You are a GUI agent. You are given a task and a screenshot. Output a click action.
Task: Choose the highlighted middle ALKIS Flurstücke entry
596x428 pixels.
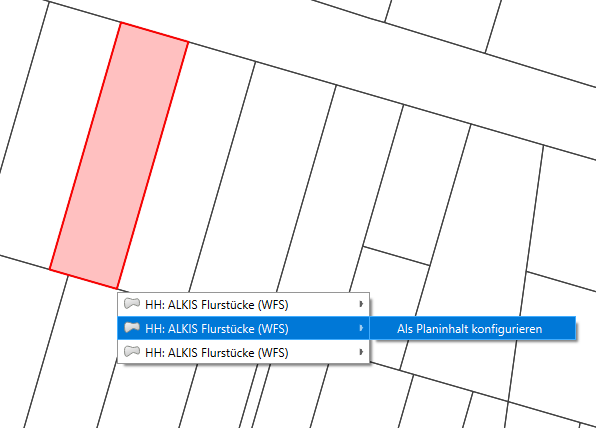tap(243, 328)
